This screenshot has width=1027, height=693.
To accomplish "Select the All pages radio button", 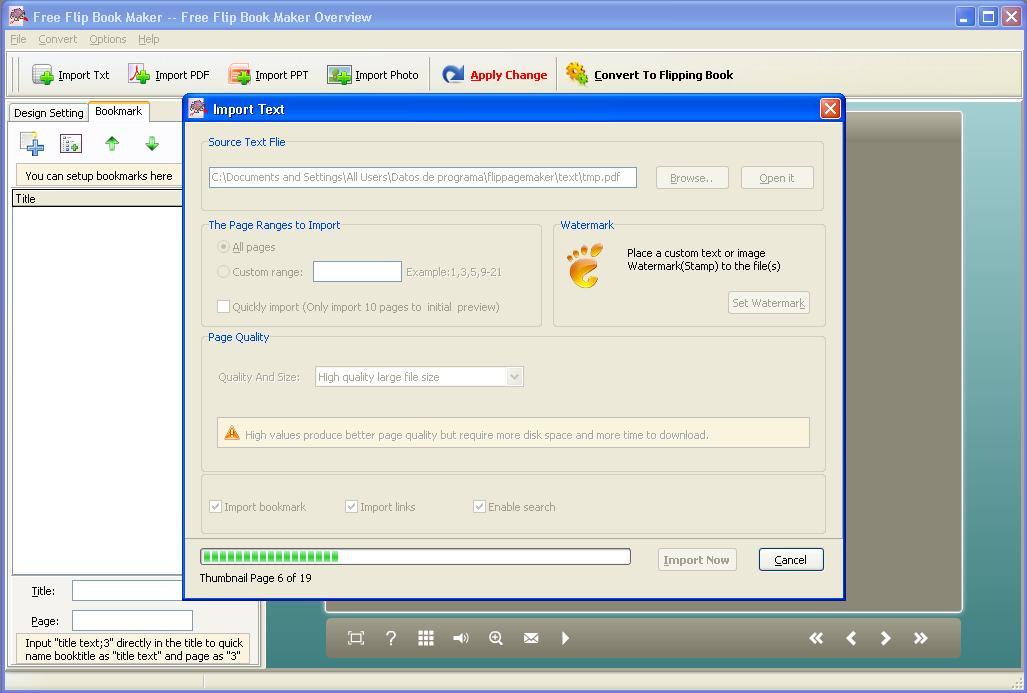I will pyautogui.click(x=223, y=247).
